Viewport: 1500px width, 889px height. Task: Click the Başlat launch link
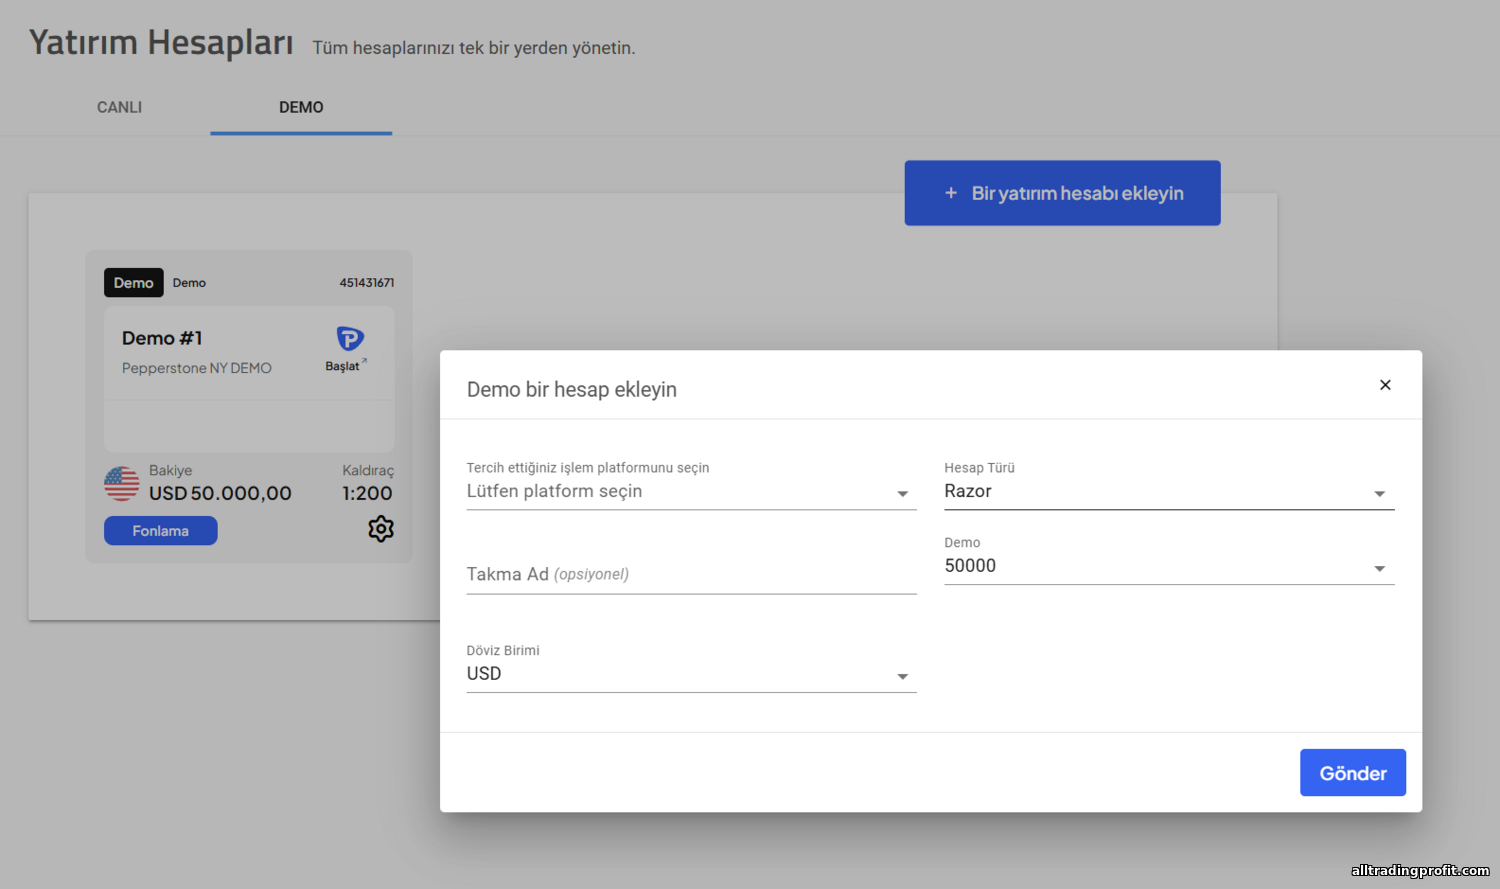coord(345,366)
